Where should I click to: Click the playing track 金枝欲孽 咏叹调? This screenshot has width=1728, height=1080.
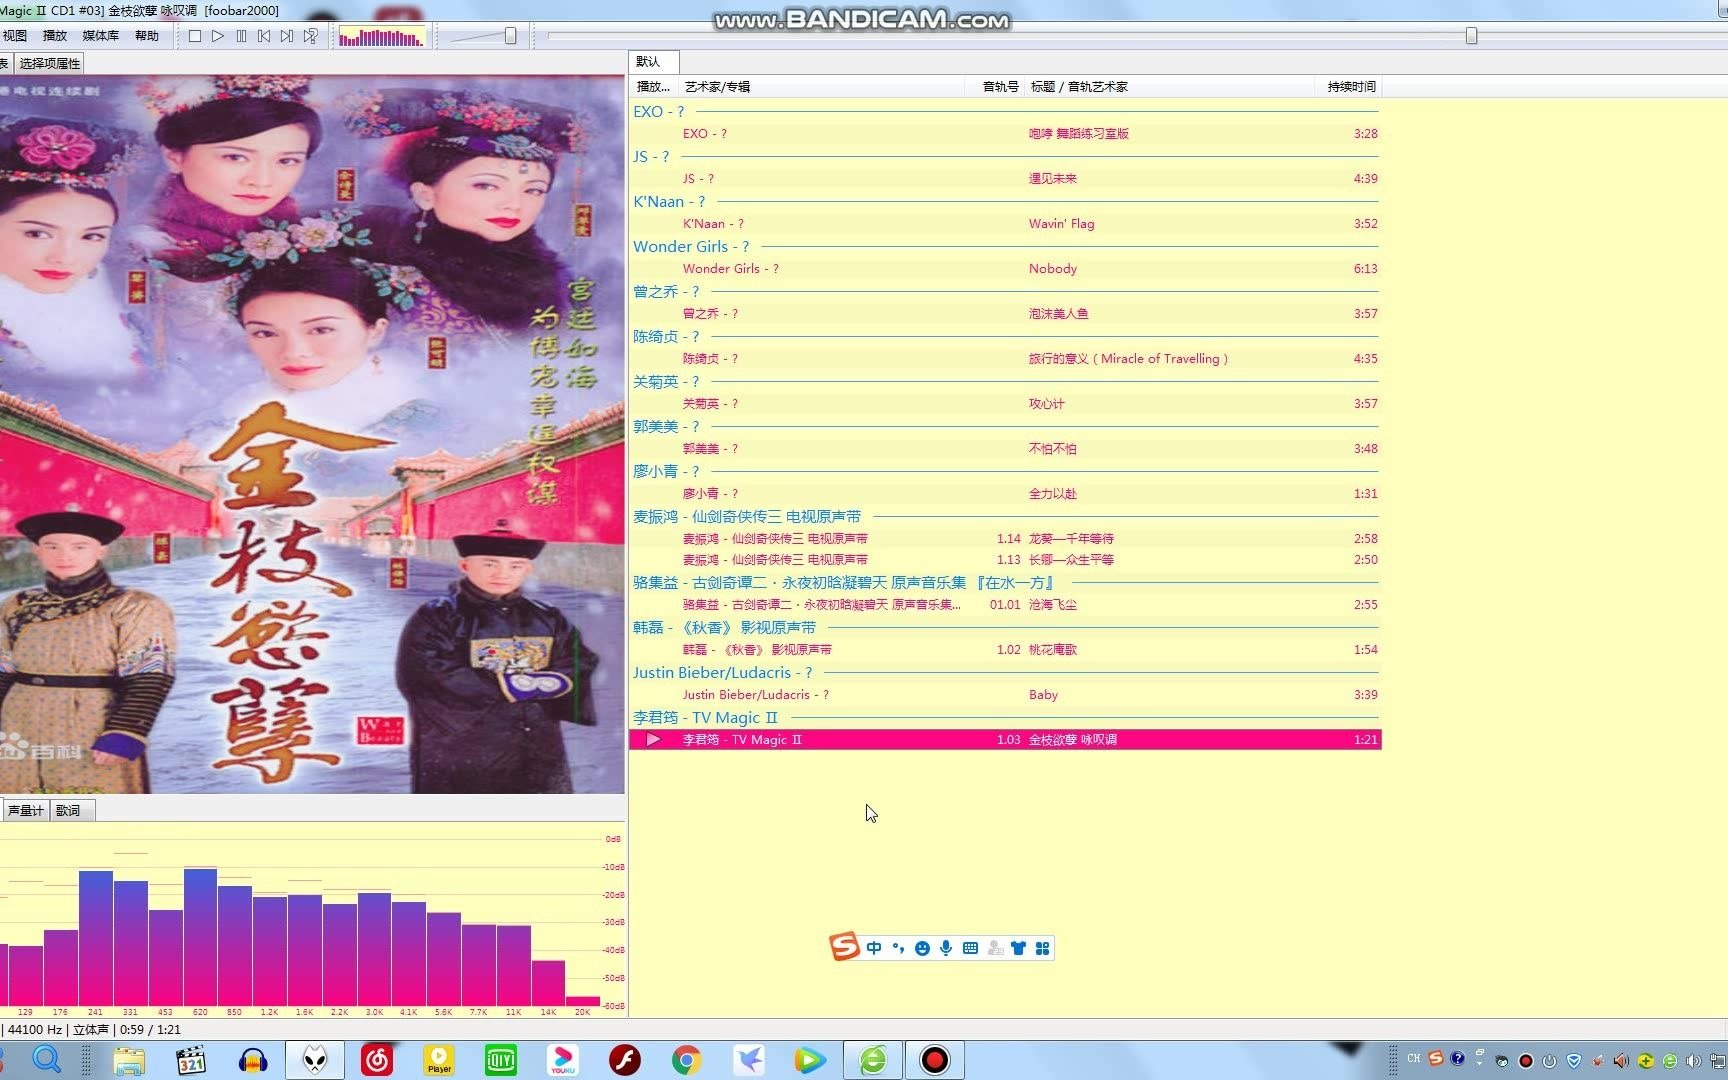click(x=1005, y=739)
